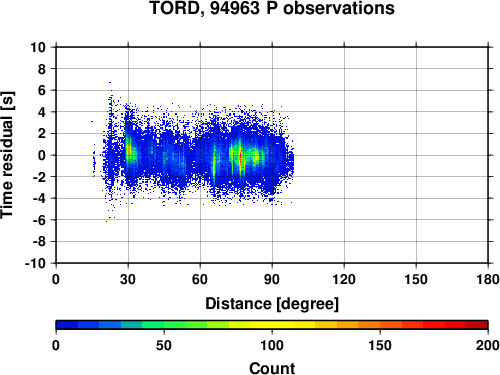Click the green colorbar segment near 50
Viewport: 500px width, 375px height.
coord(164,324)
